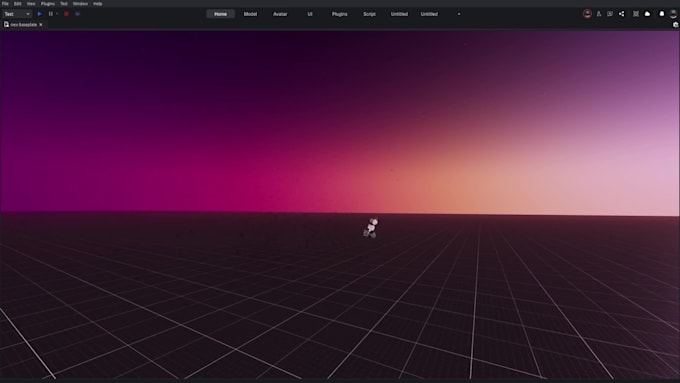Switch to the Script tab

(x=369, y=14)
